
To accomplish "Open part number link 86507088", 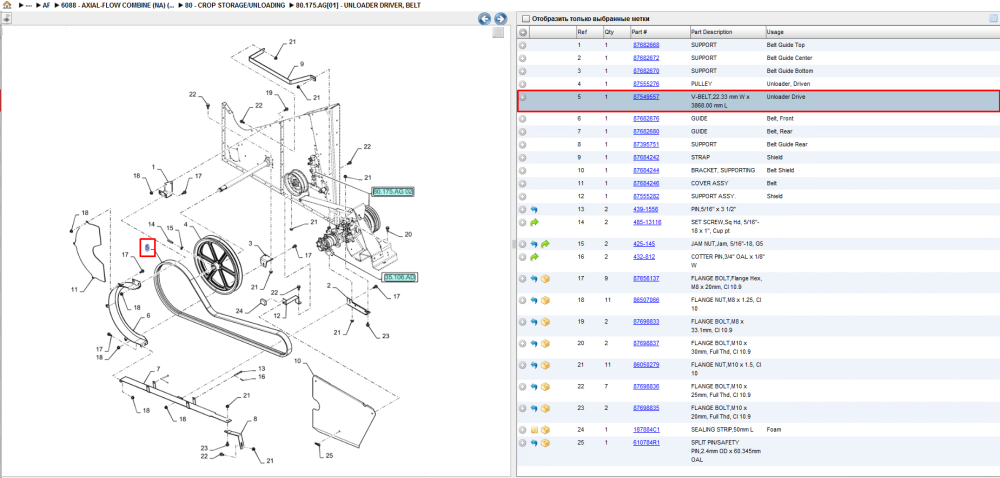I will (x=646, y=300).
